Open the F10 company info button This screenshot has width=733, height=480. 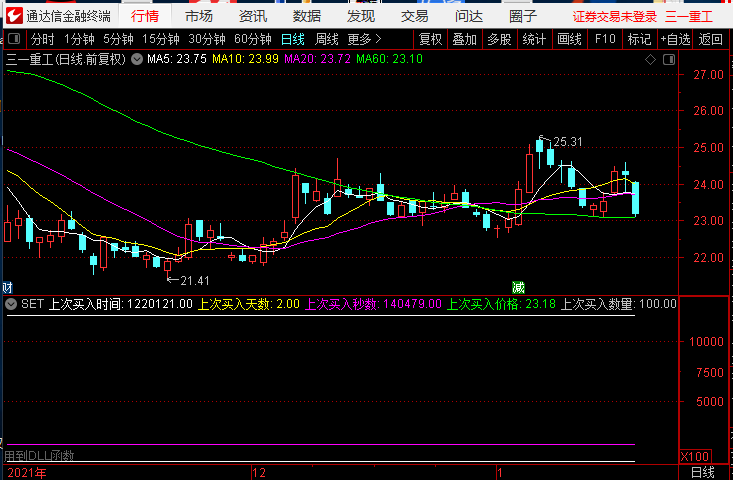[604, 40]
